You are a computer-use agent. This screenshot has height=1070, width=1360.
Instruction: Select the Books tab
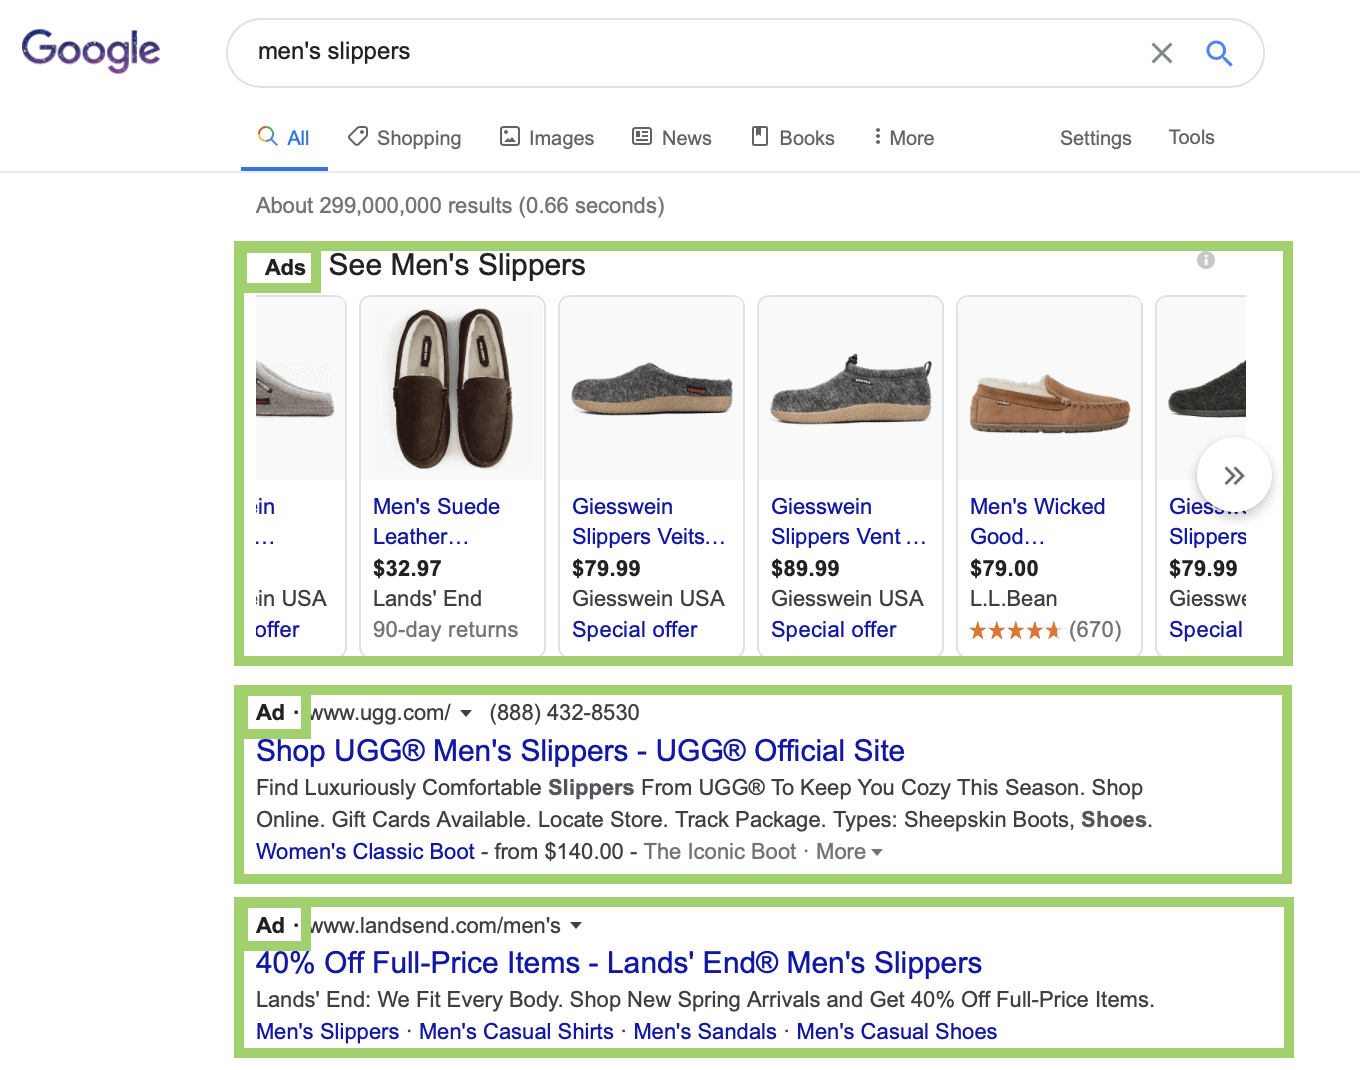(x=793, y=138)
